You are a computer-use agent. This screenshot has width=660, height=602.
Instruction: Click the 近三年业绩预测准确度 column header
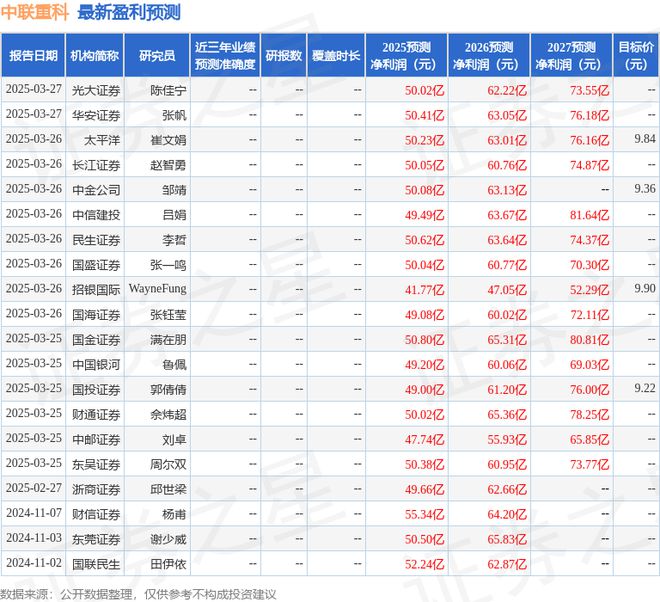pyautogui.click(x=225, y=56)
